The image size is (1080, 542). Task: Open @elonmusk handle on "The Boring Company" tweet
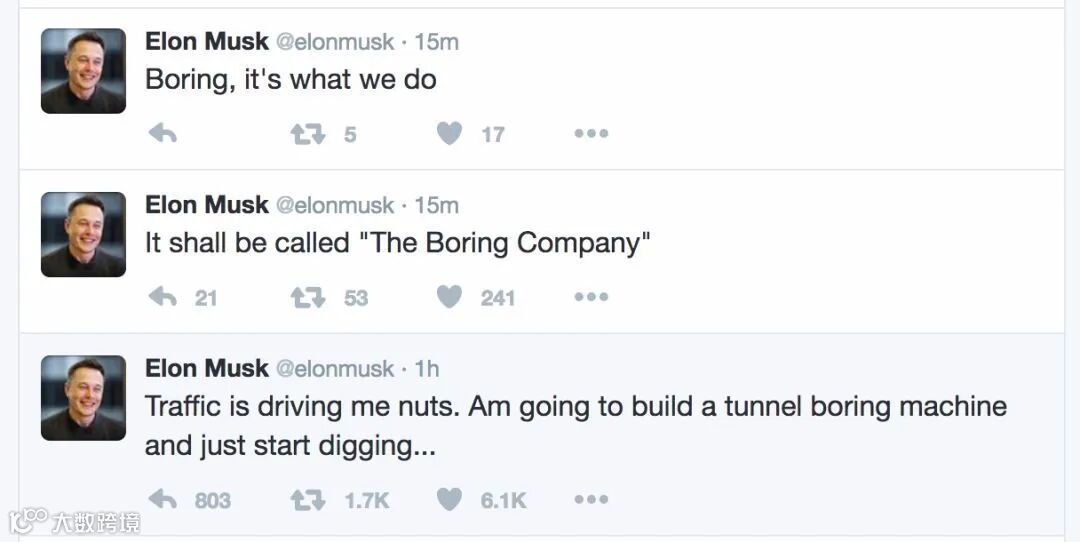coord(335,205)
